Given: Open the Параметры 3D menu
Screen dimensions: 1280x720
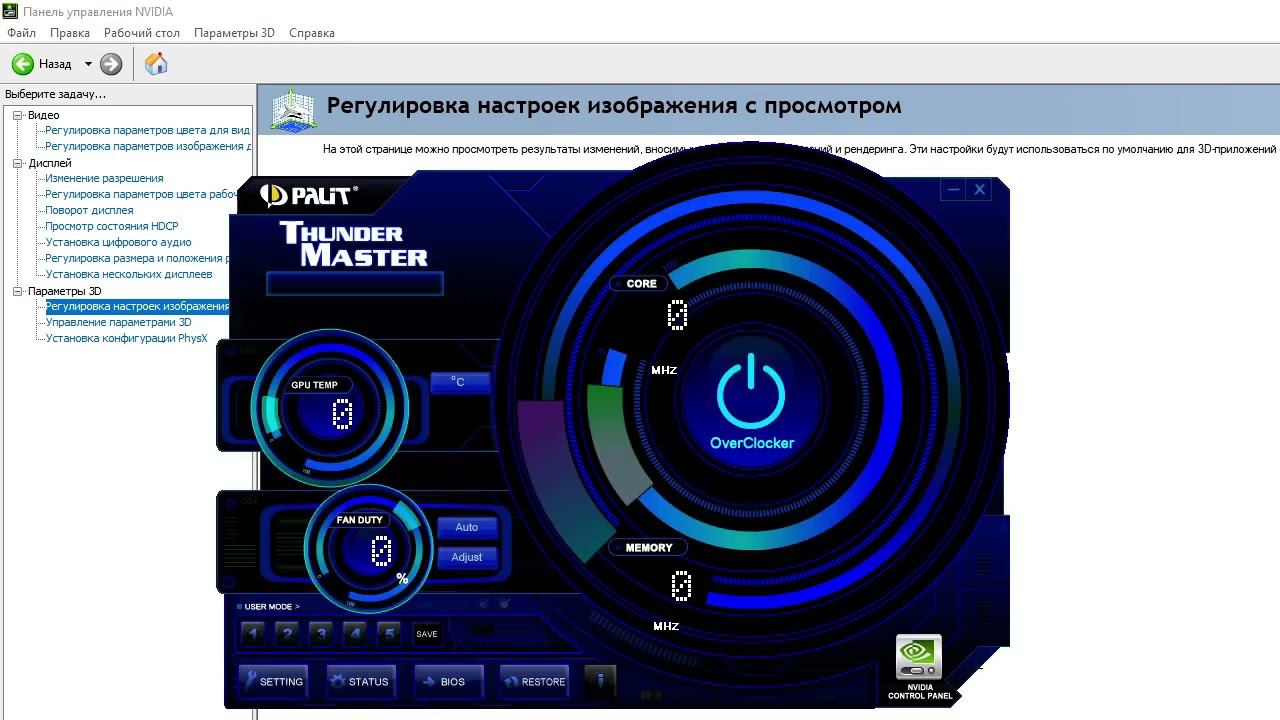Looking at the screenshot, I should pyautogui.click(x=234, y=33).
